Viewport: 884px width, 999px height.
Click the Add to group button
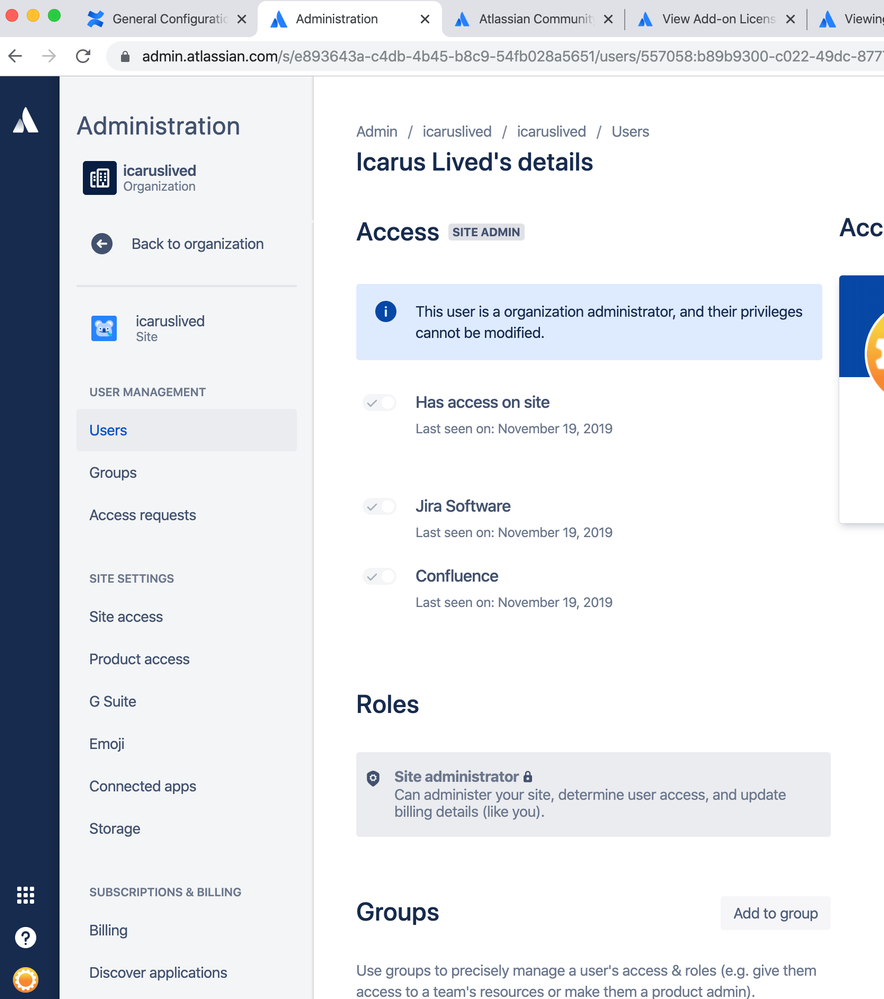pos(775,913)
